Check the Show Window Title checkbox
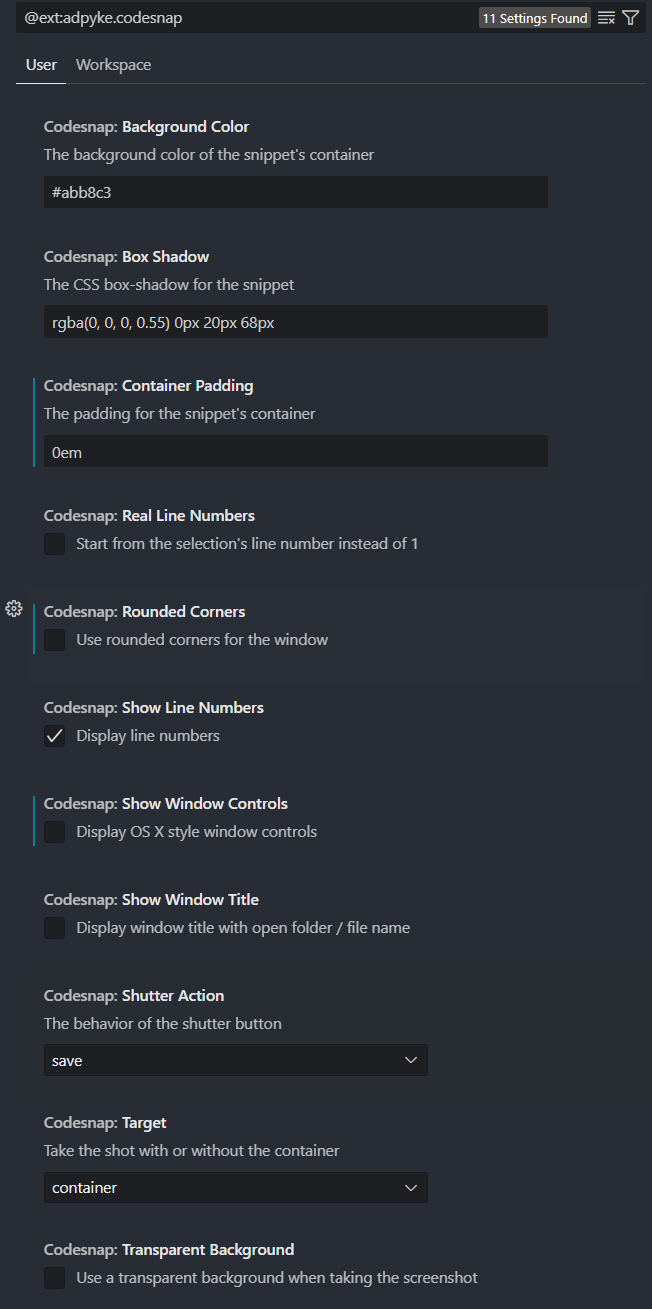The width and height of the screenshot is (652, 1309). (55, 928)
